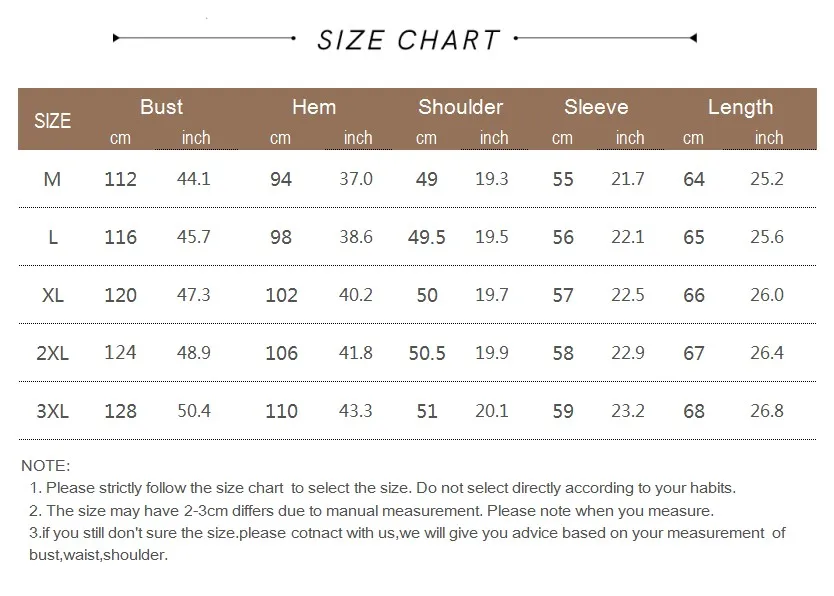The width and height of the screenshot is (834, 596).
Task: Click the Sleeve column header
Action: click(x=596, y=107)
